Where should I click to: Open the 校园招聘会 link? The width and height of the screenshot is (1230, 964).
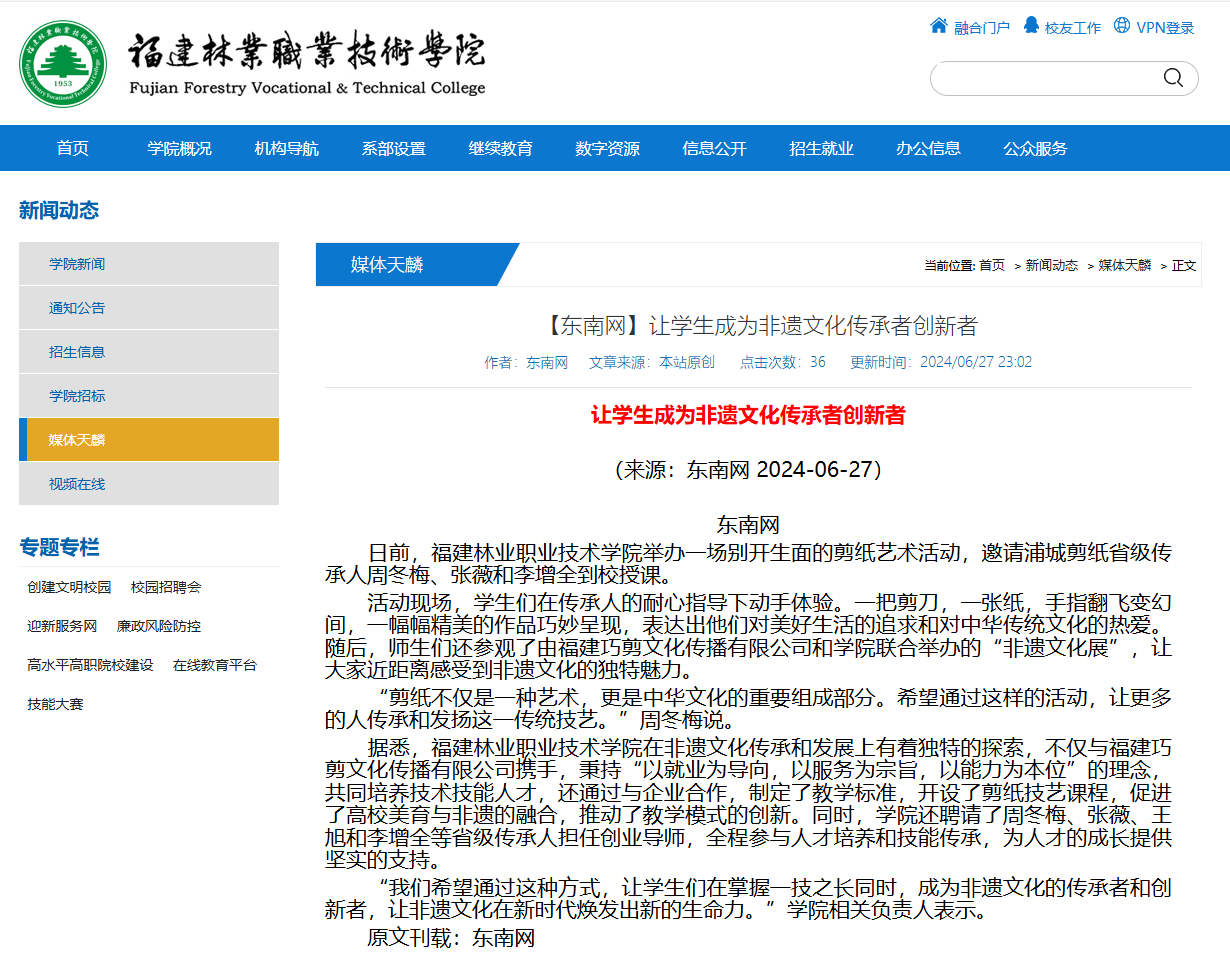point(166,587)
